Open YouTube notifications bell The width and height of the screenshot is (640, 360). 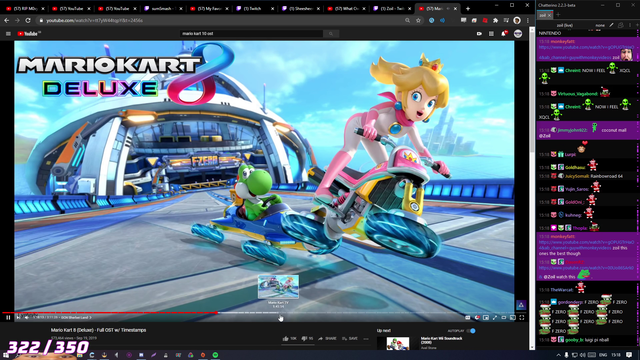tap(504, 33)
